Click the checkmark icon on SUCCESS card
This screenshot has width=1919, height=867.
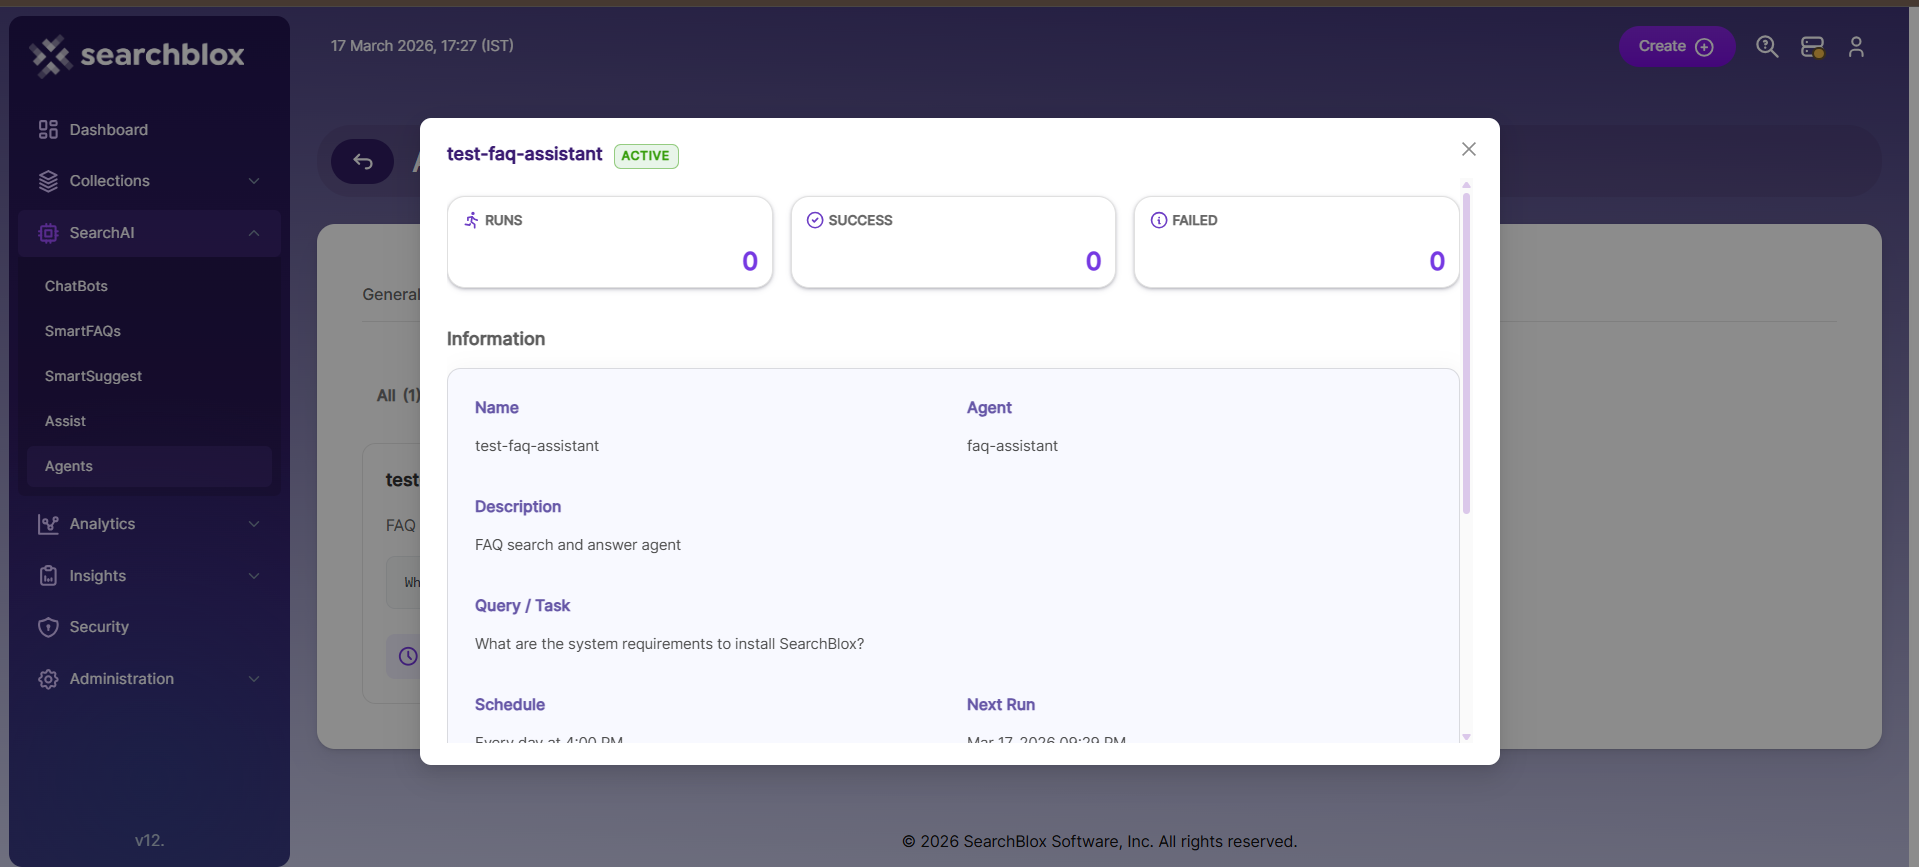[815, 220]
